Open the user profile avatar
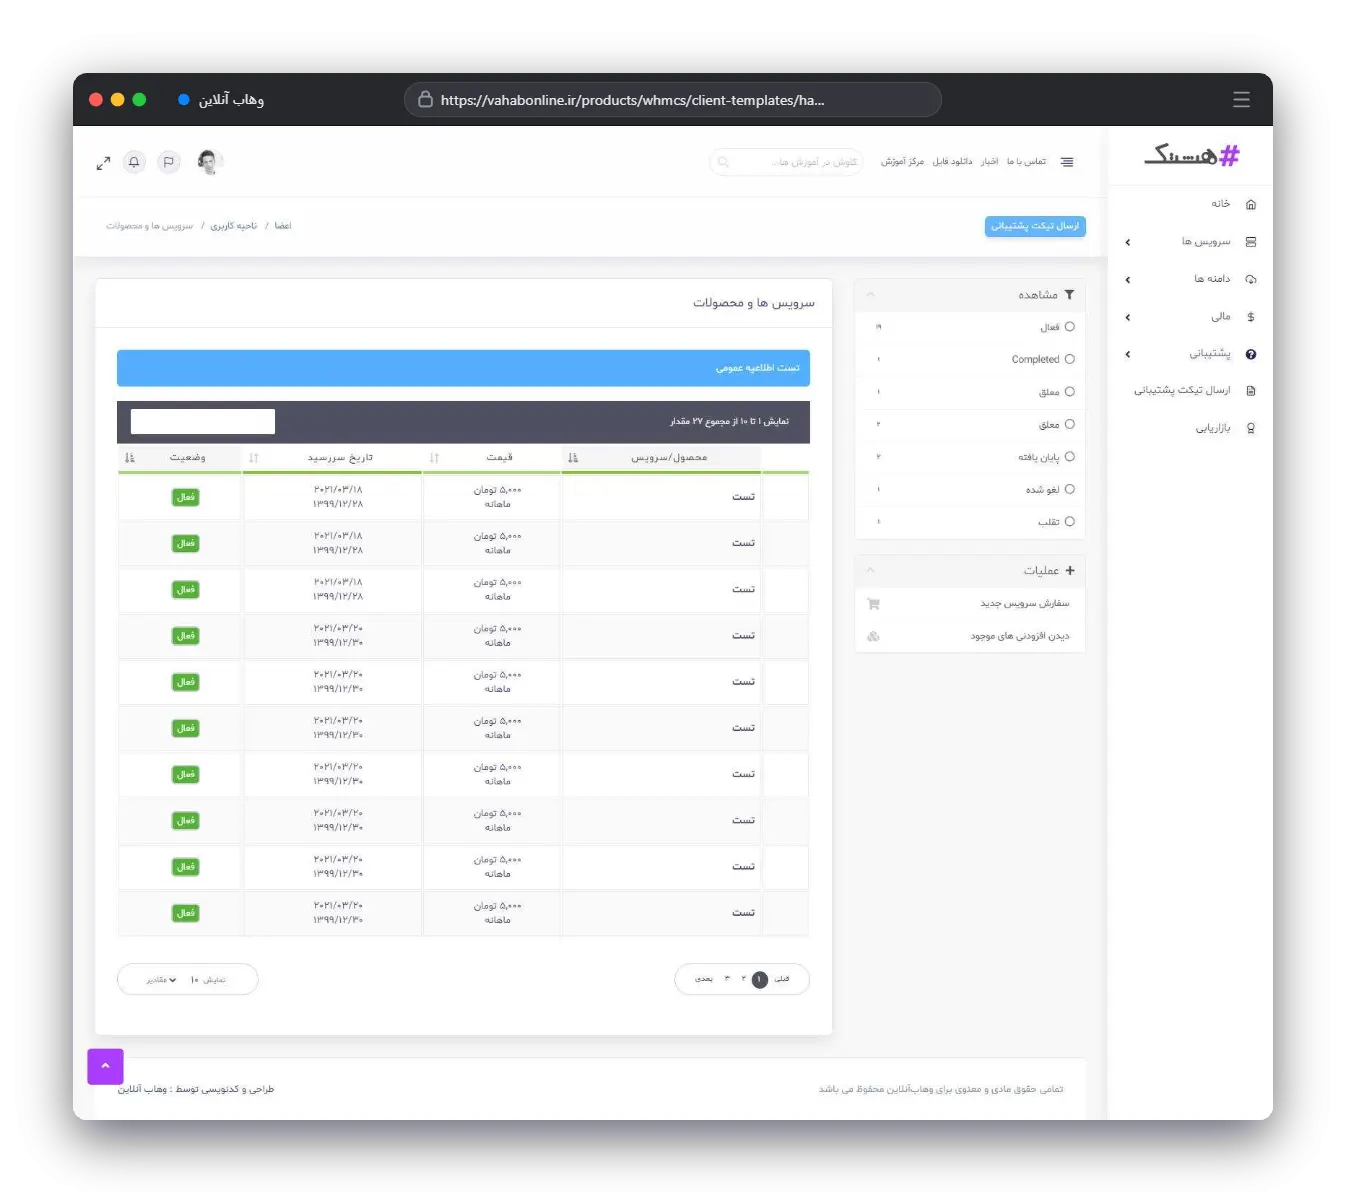 point(208,162)
